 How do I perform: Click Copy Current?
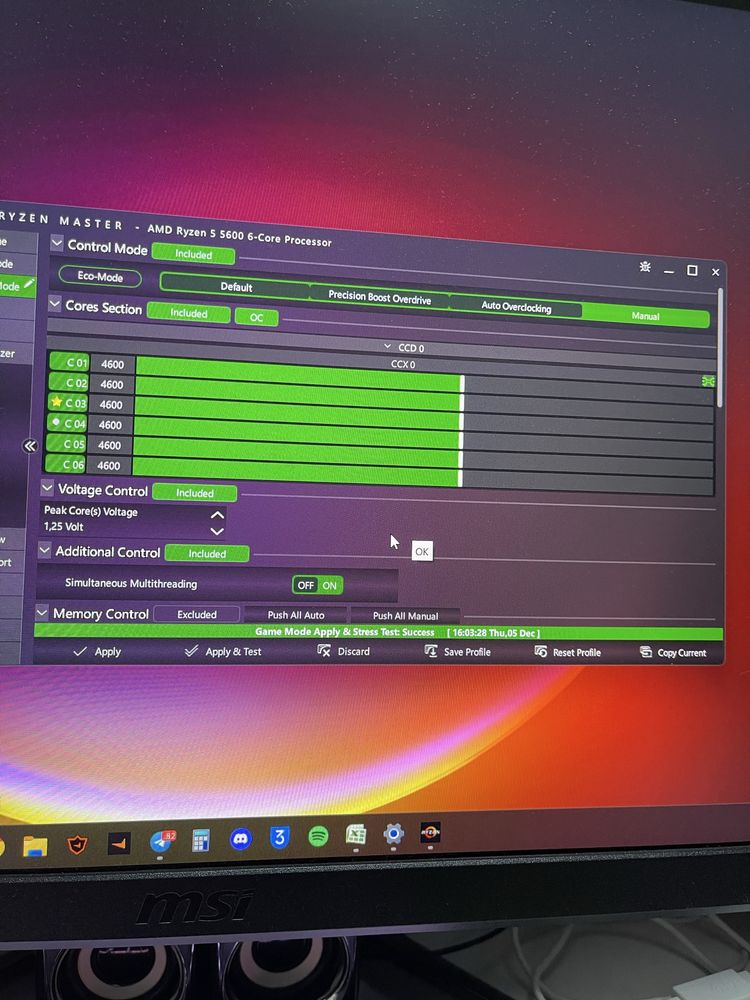coord(672,652)
